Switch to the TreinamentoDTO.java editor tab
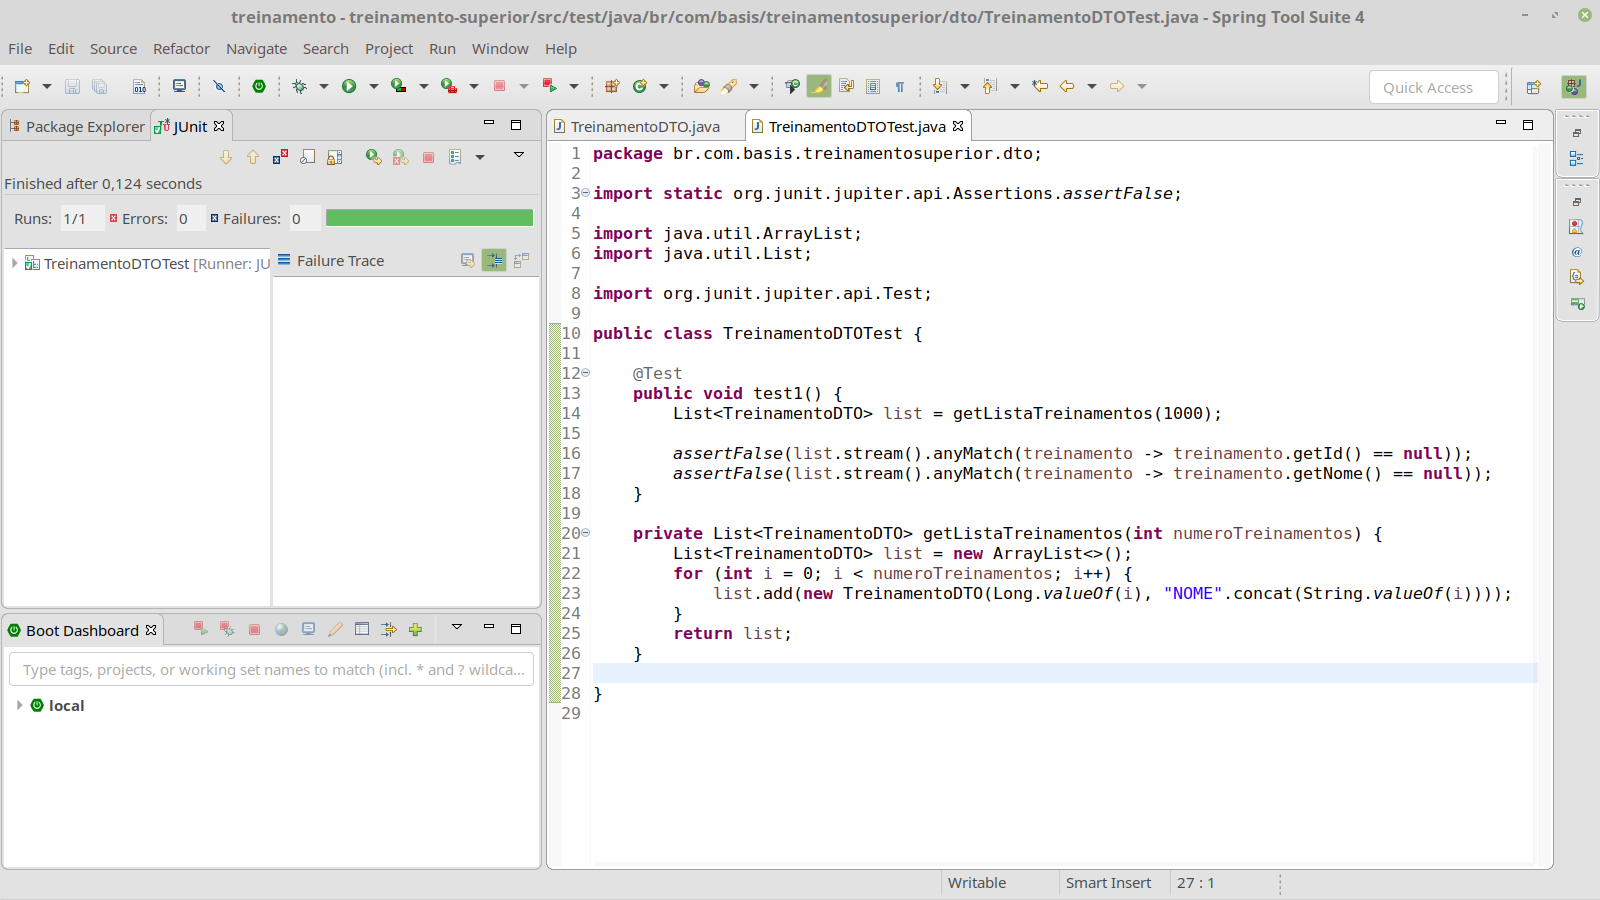Image resolution: width=1600 pixels, height=900 pixels. [645, 127]
